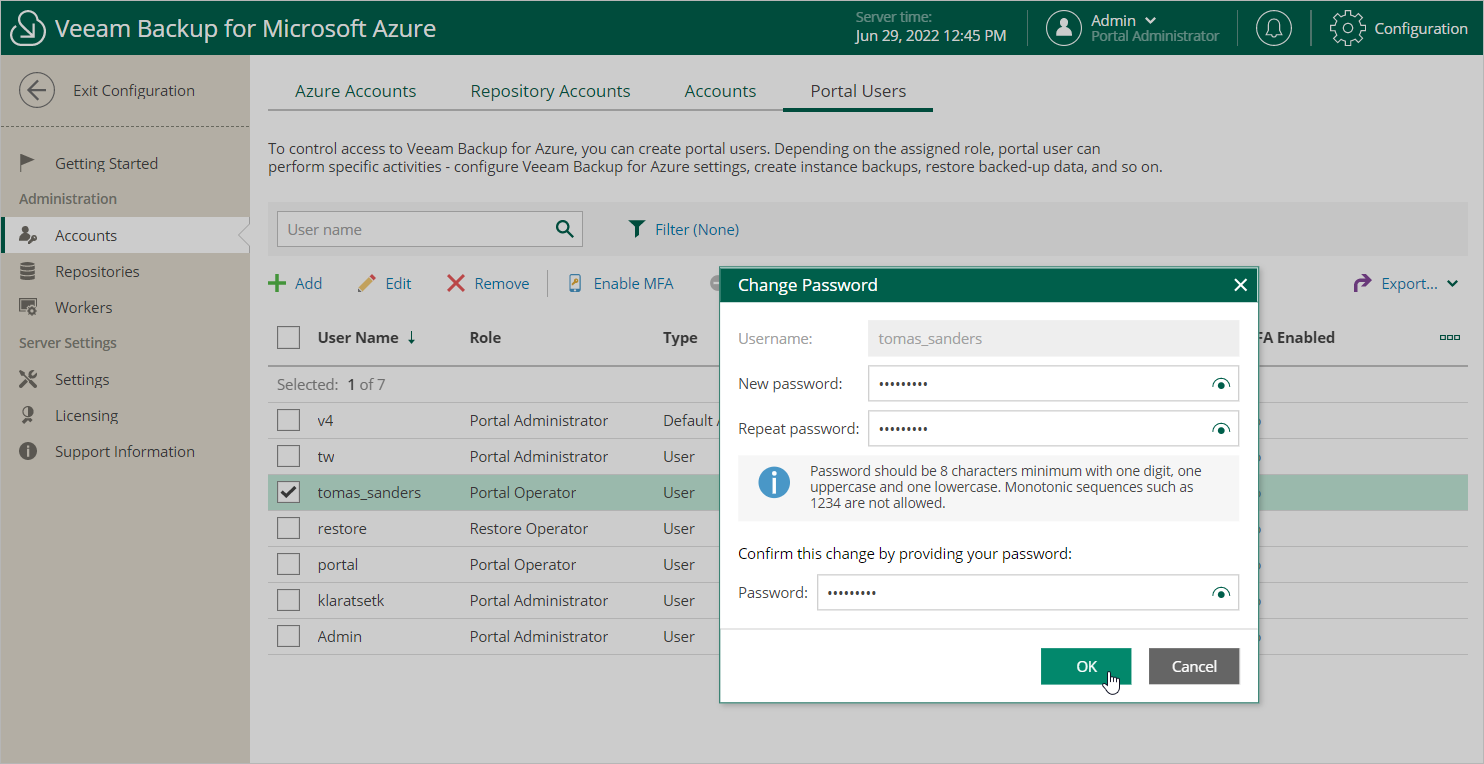Click the search magnifier icon
Image resolution: width=1484 pixels, height=764 pixels.
click(x=565, y=229)
